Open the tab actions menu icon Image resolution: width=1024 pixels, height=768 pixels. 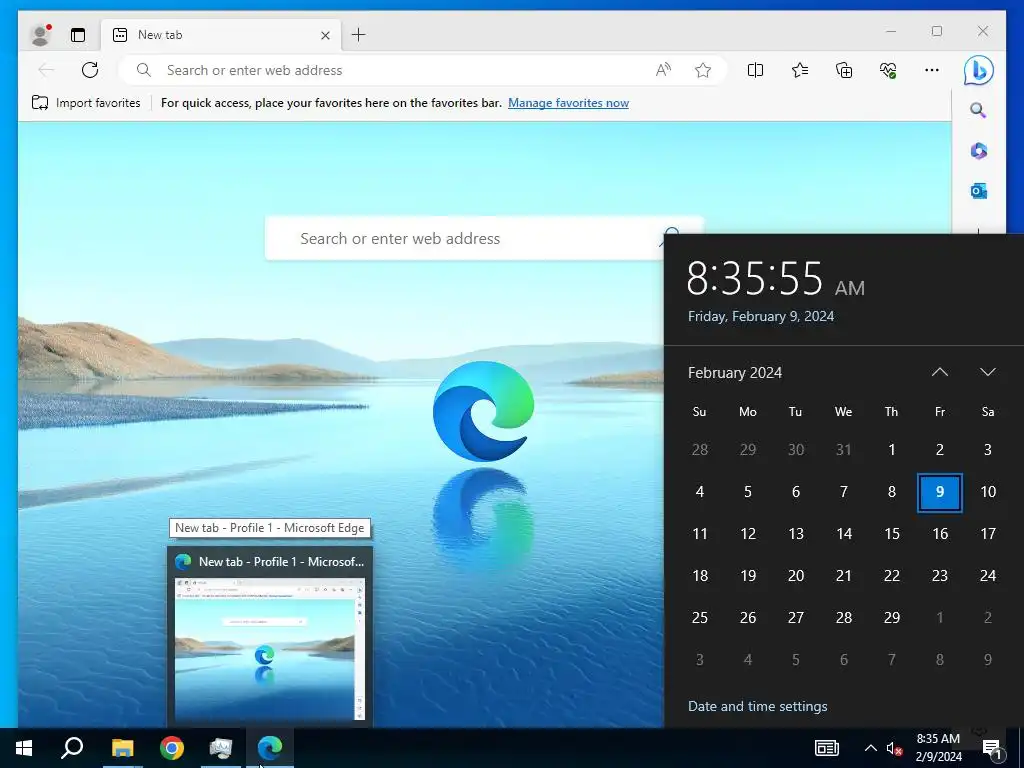click(78, 35)
